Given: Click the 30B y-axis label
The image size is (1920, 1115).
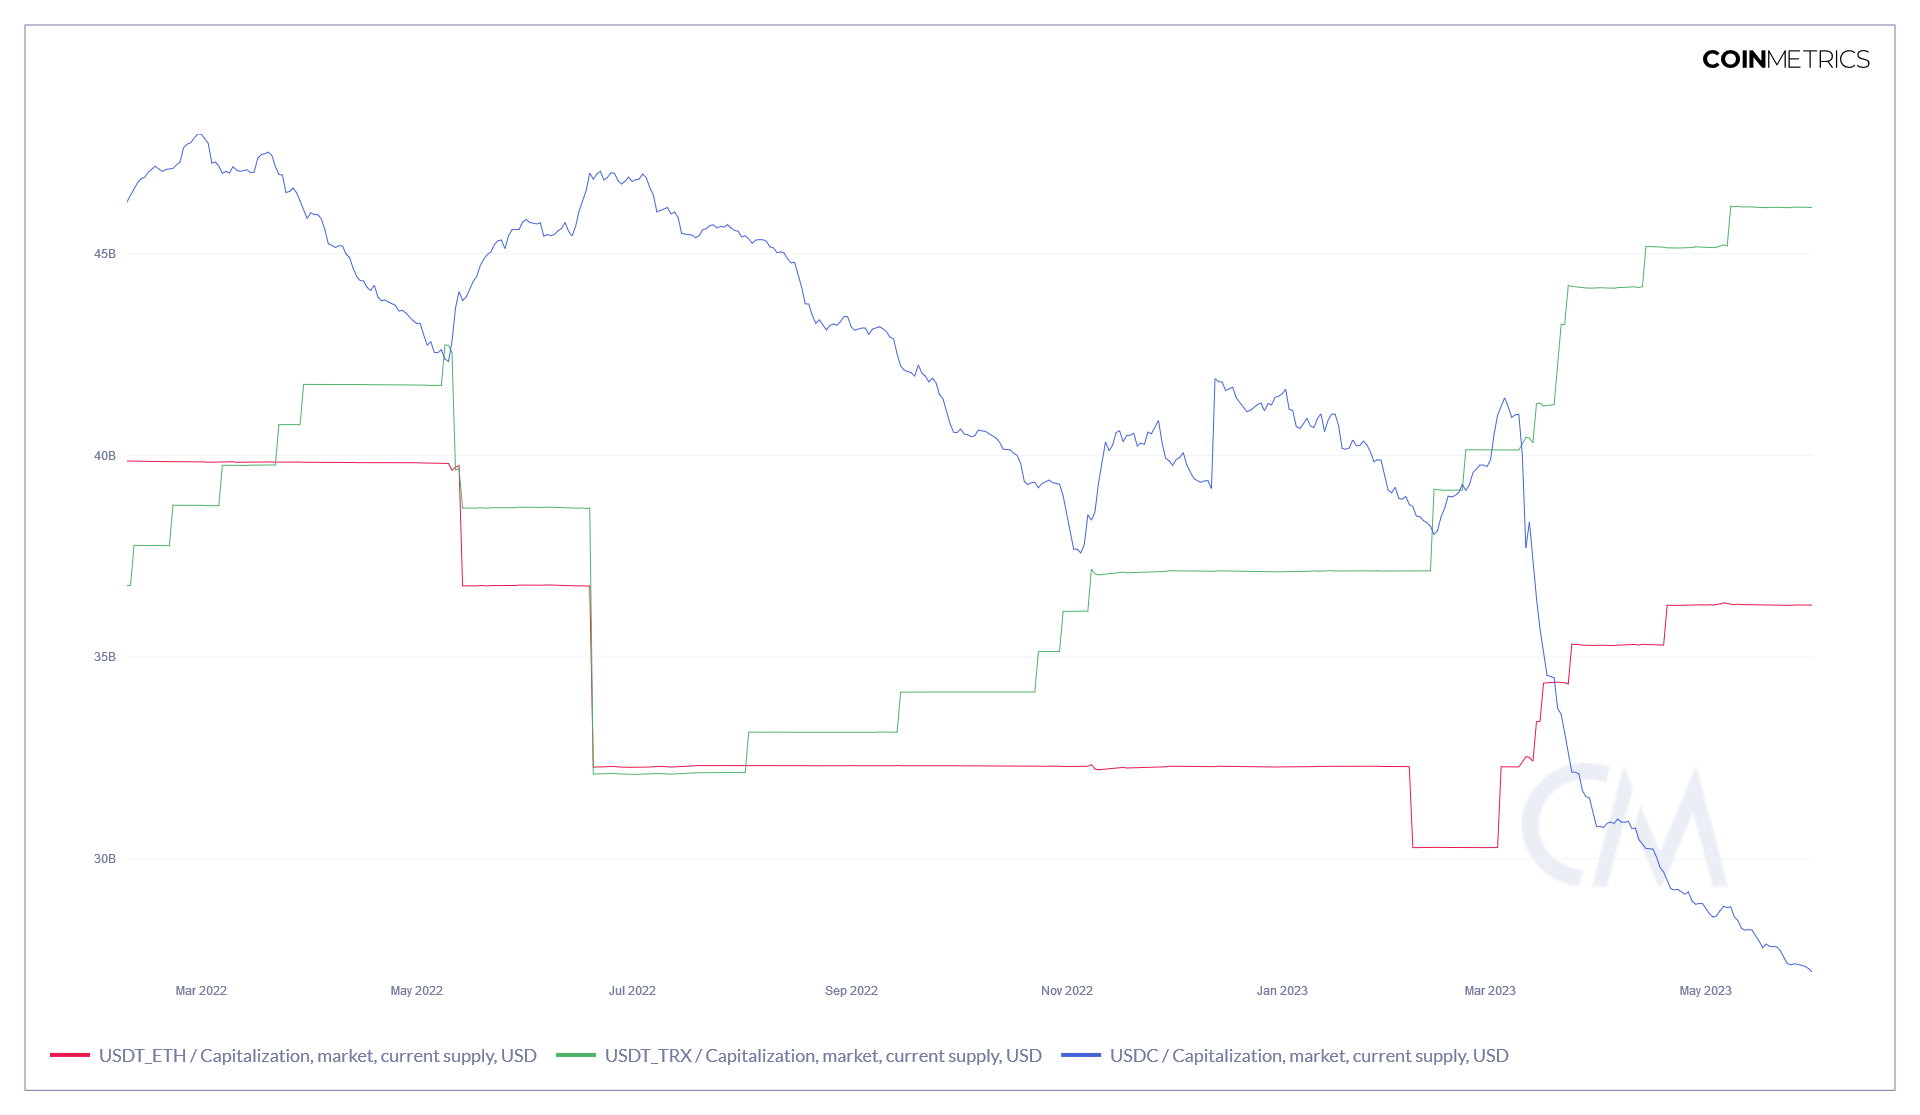Looking at the screenshot, I should click(x=105, y=859).
